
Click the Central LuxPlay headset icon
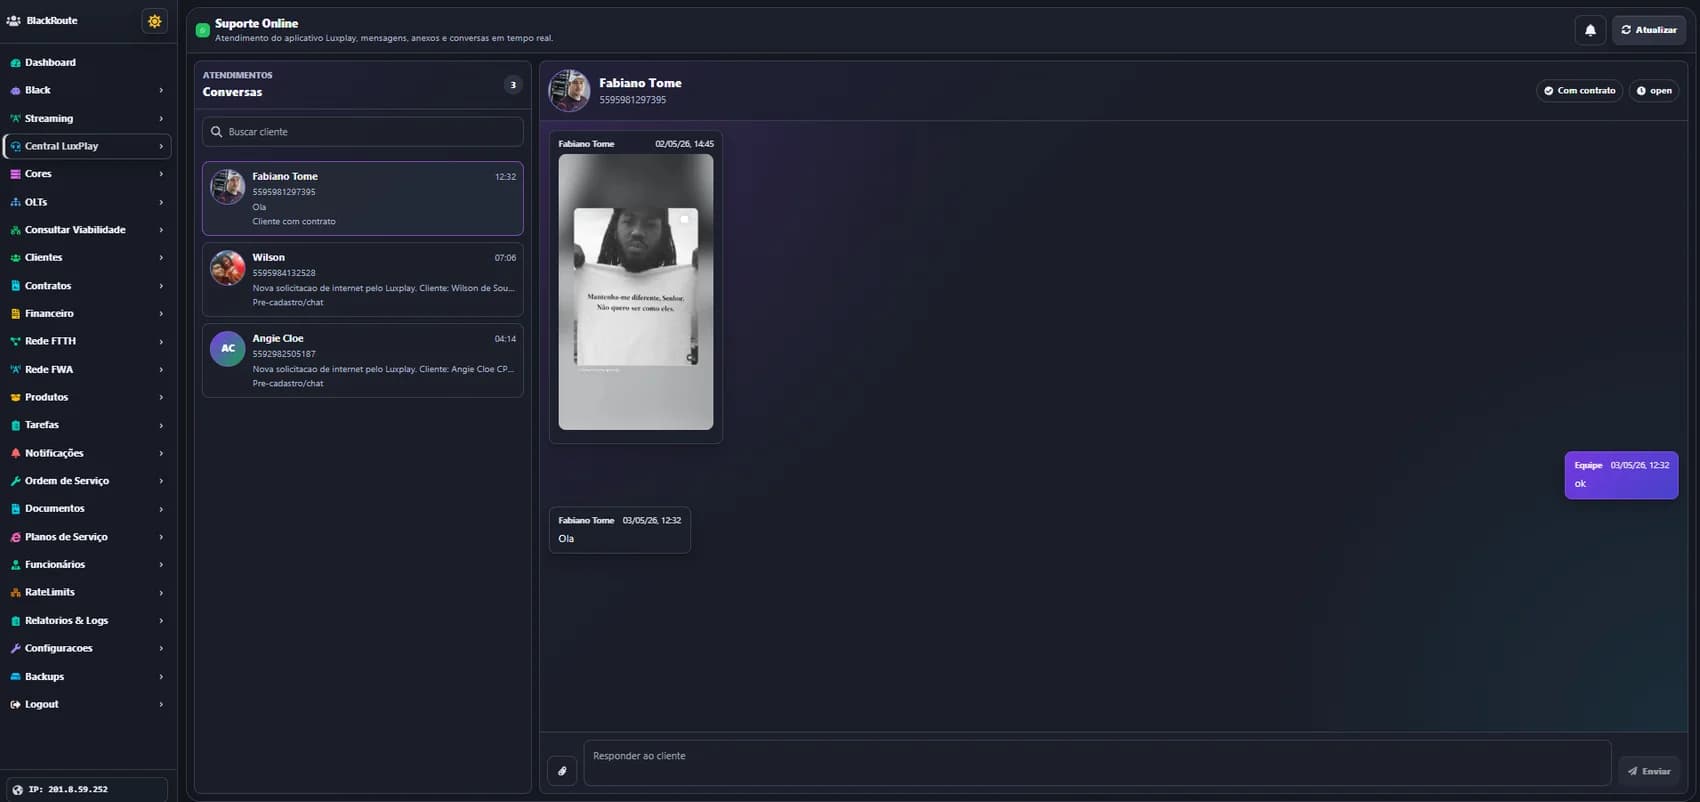15,146
